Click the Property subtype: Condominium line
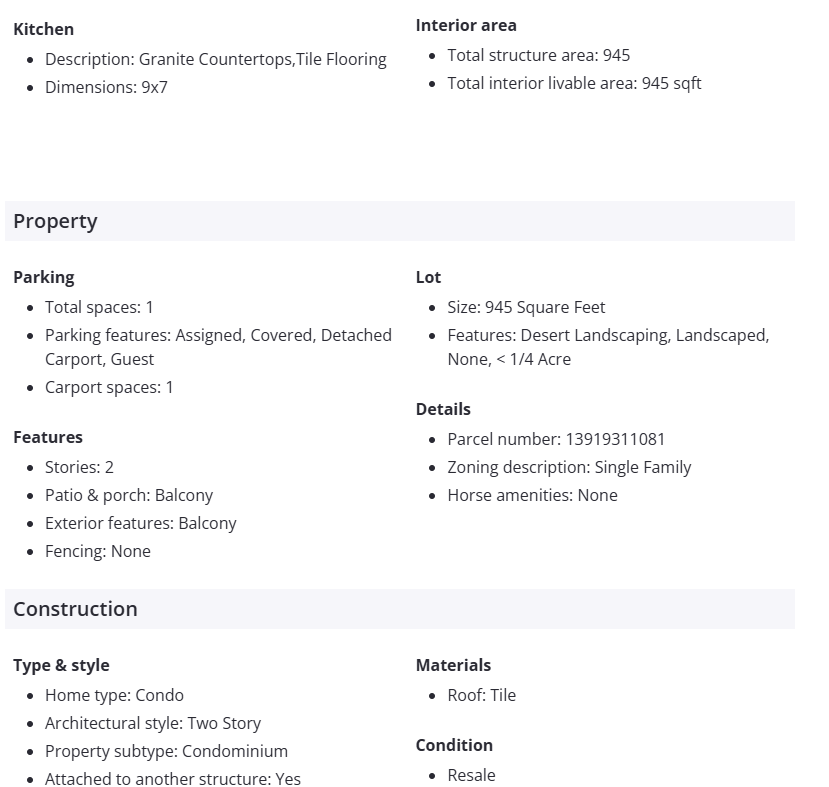The height and width of the screenshot is (787, 829). pyautogui.click(x=166, y=751)
